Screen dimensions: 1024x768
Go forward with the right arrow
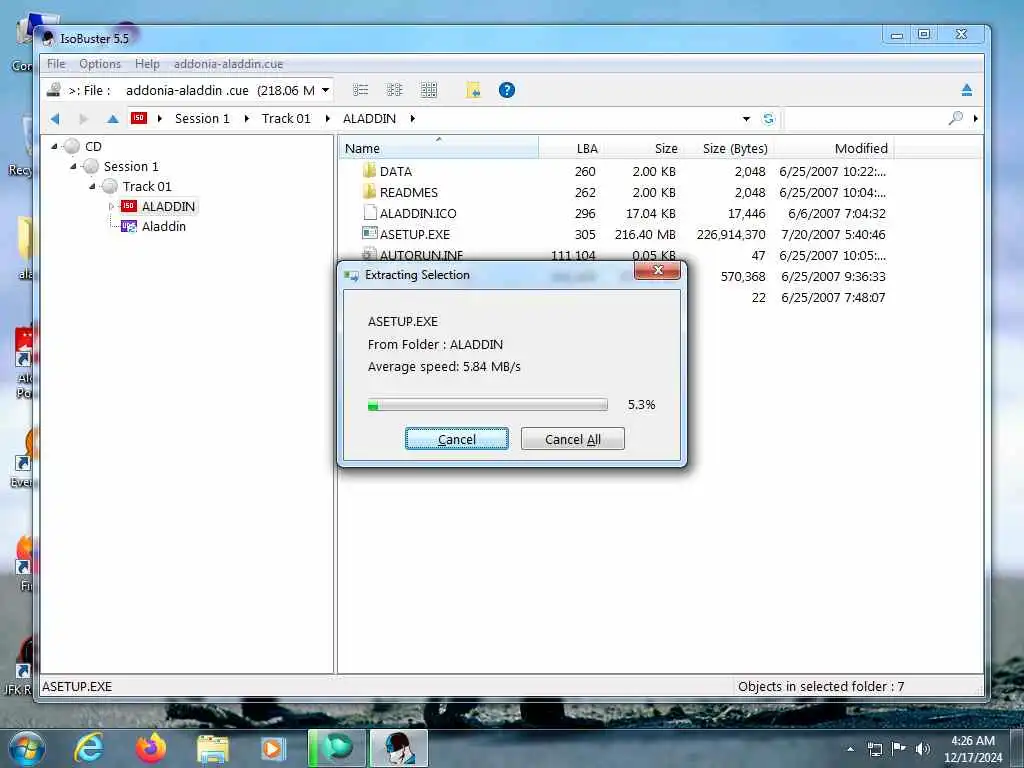click(83, 119)
